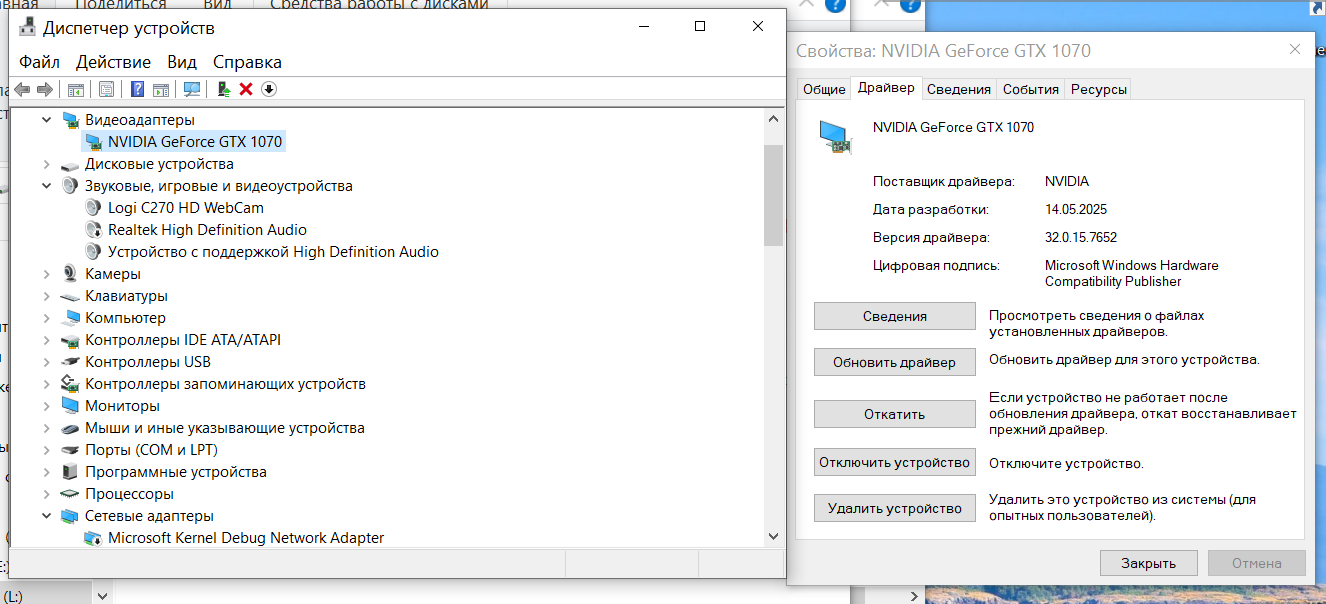Scan for hardware changes with the monitor-magnifier icon

click(x=192, y=89)
